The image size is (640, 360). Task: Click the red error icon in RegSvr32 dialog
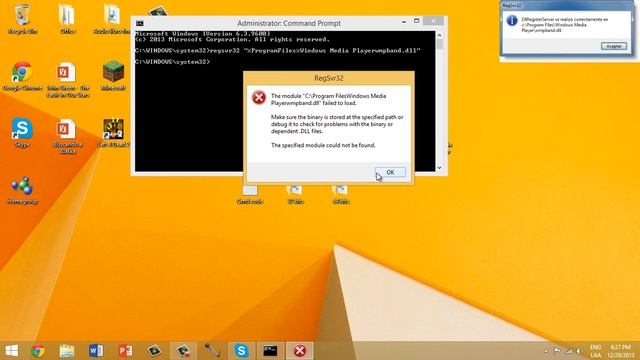point(259,98)
